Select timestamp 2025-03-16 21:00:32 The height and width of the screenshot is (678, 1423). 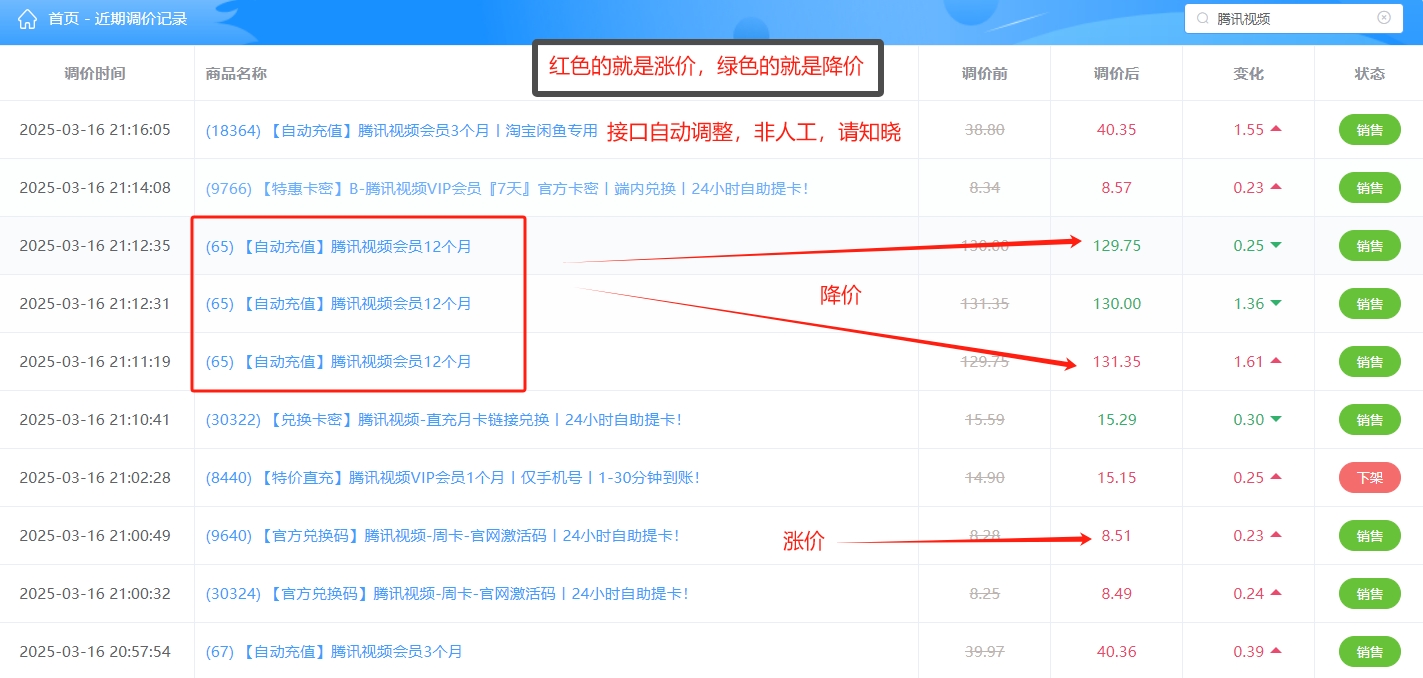point(95,594)
